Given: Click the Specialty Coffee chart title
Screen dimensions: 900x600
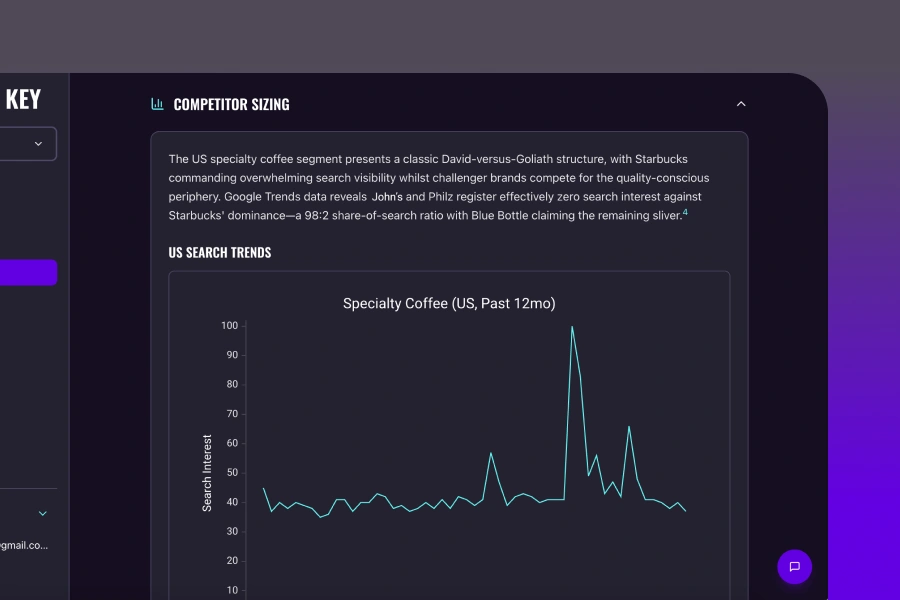Looking at the screenshot, I should 449,303.
